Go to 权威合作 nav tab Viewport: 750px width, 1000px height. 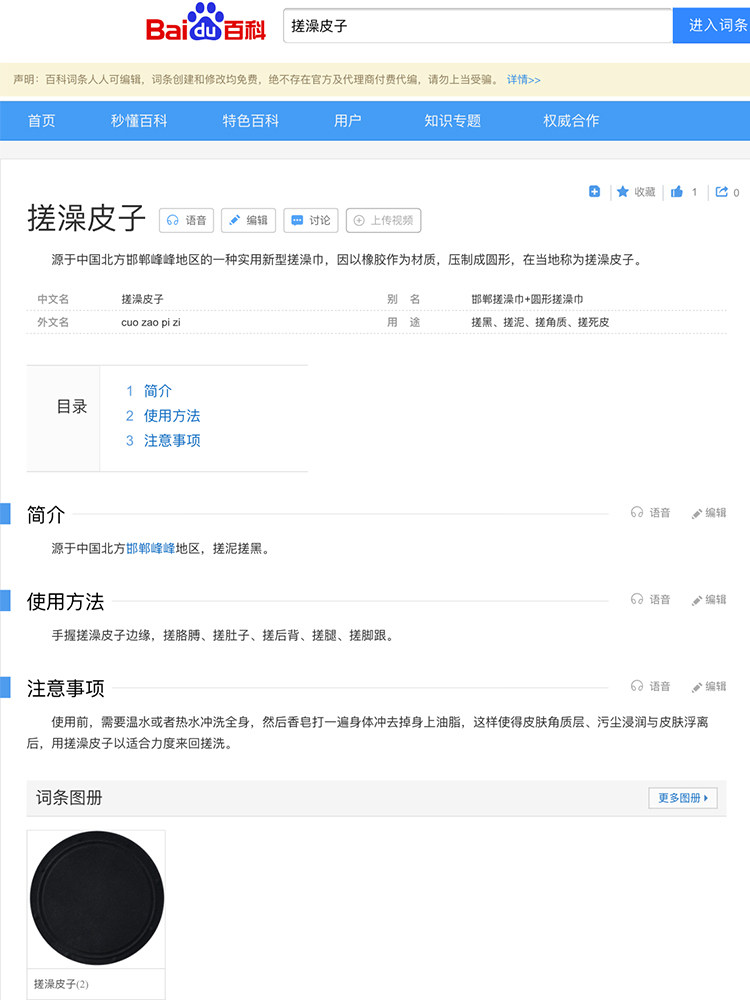571,121
